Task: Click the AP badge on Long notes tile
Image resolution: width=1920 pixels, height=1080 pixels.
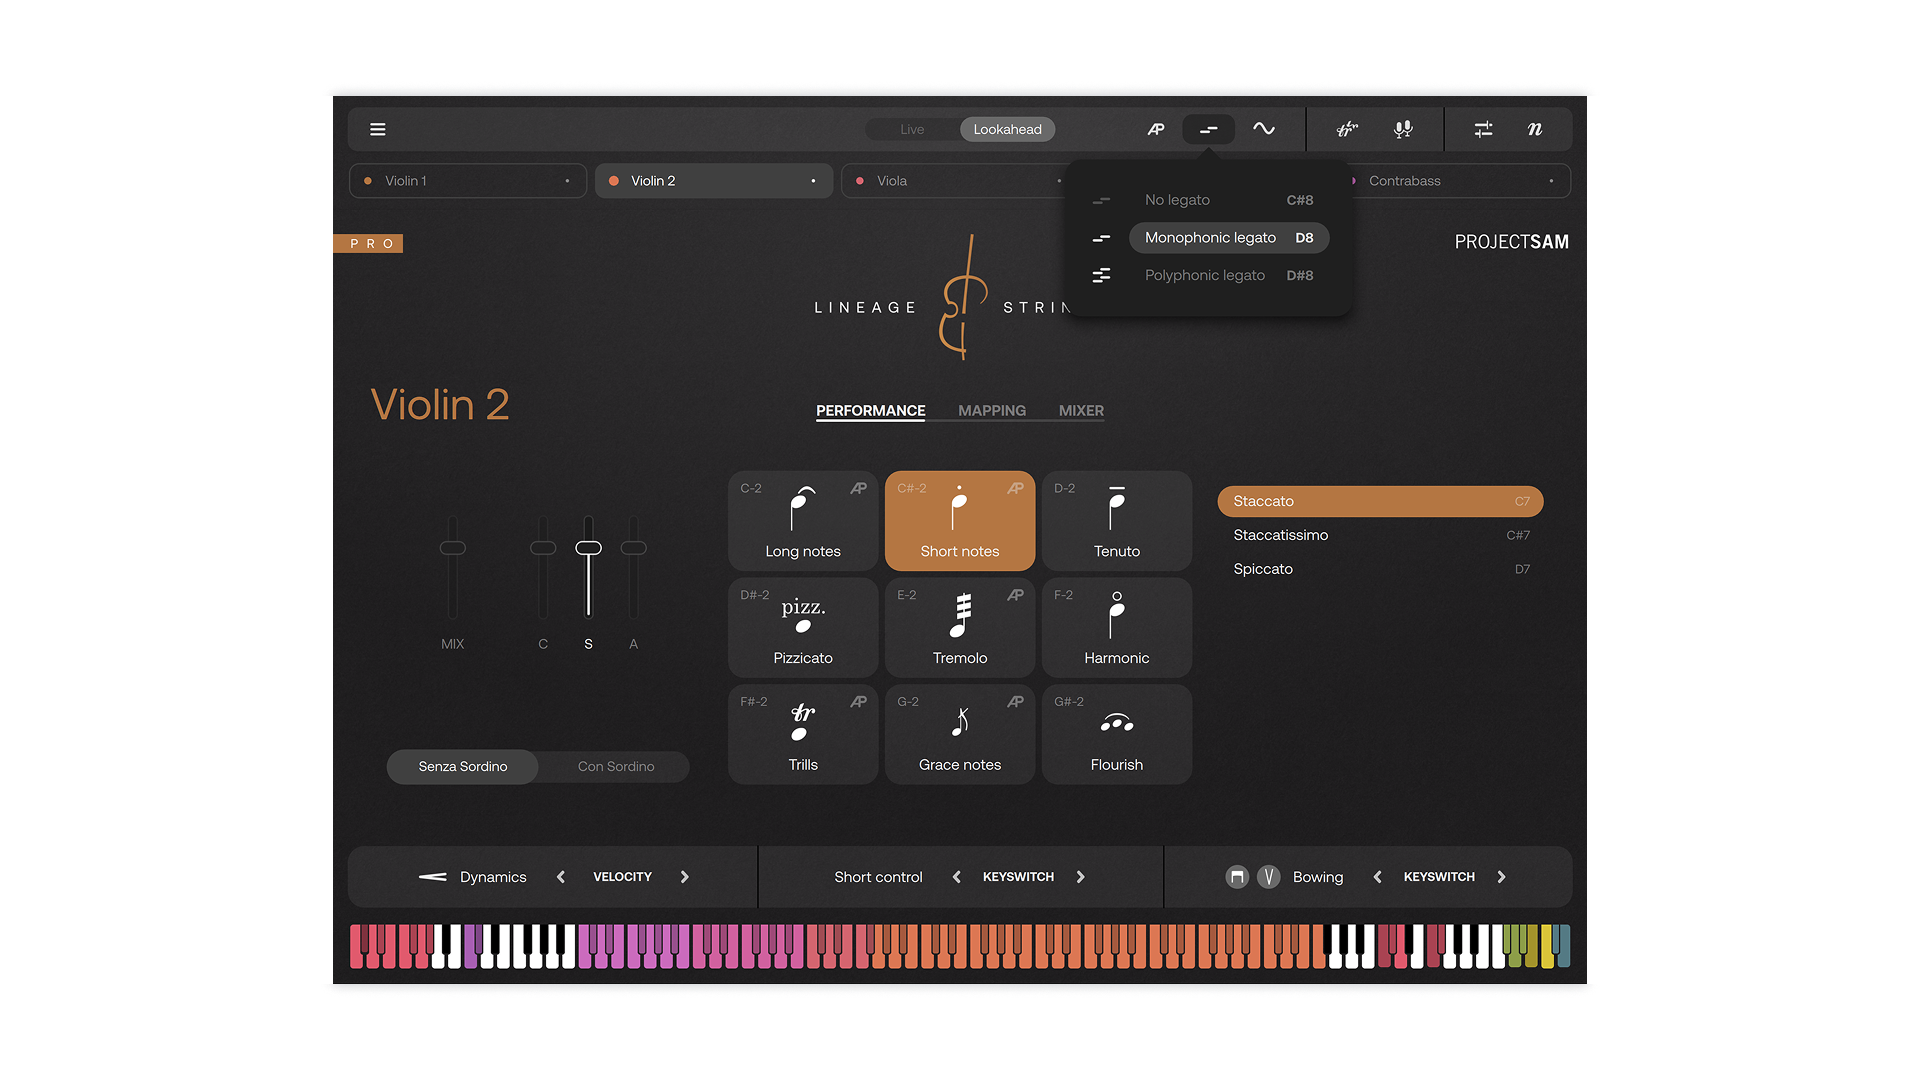Action: coord(858,488)
